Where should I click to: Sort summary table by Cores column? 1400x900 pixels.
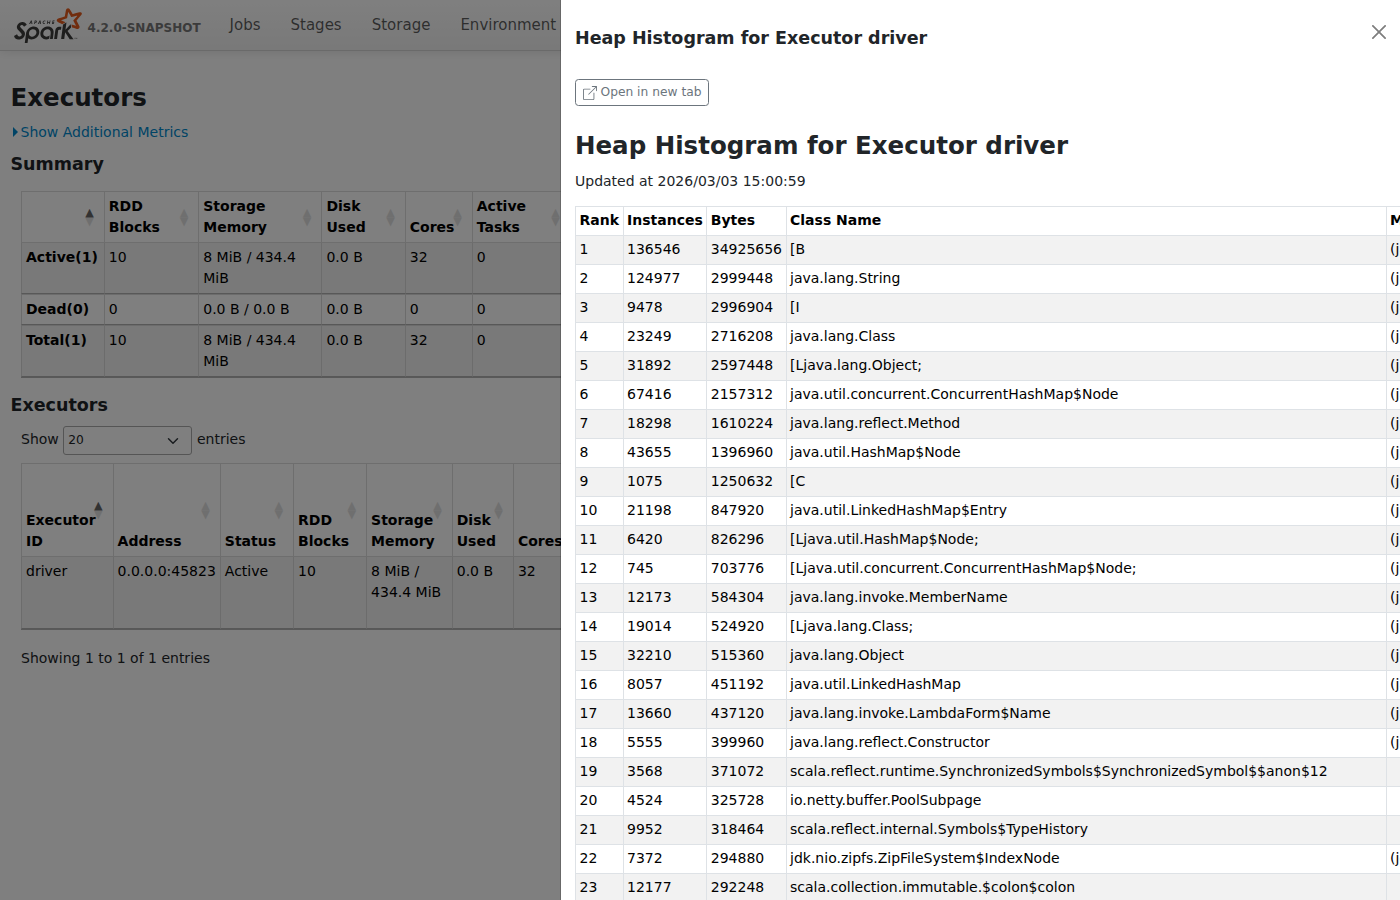[438, 216]
